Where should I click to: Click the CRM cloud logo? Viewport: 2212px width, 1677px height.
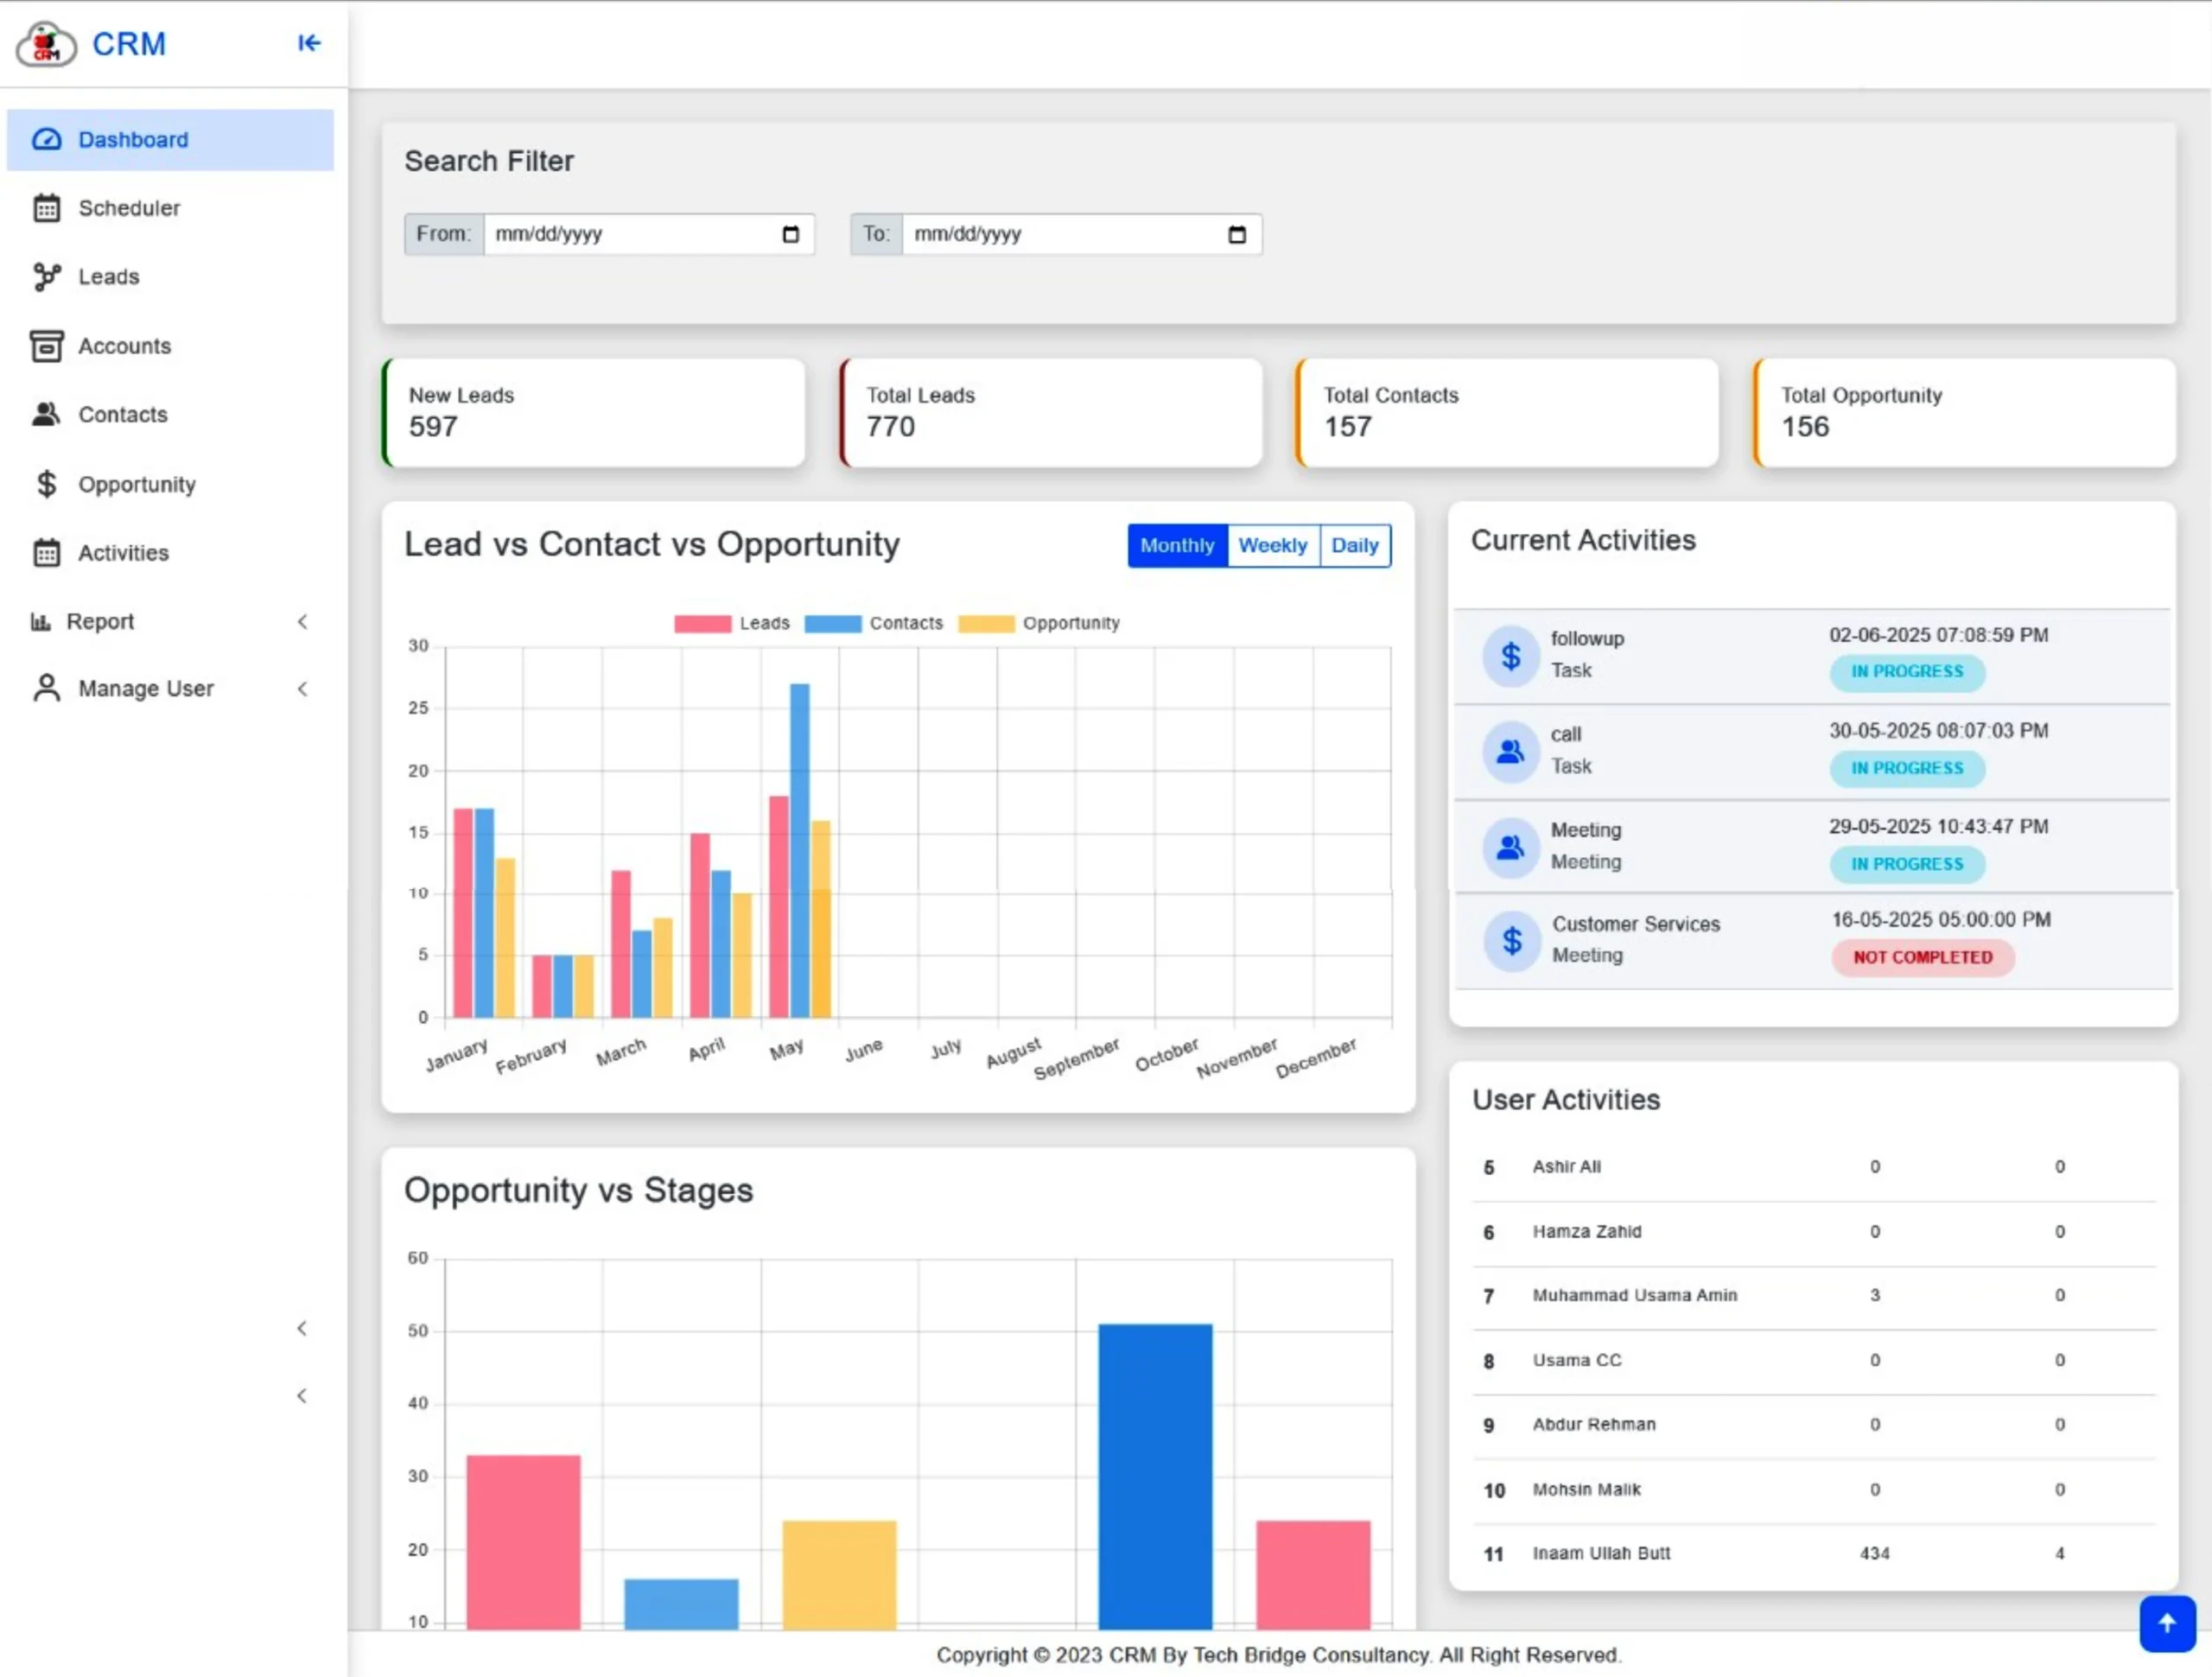click(46, 45)
